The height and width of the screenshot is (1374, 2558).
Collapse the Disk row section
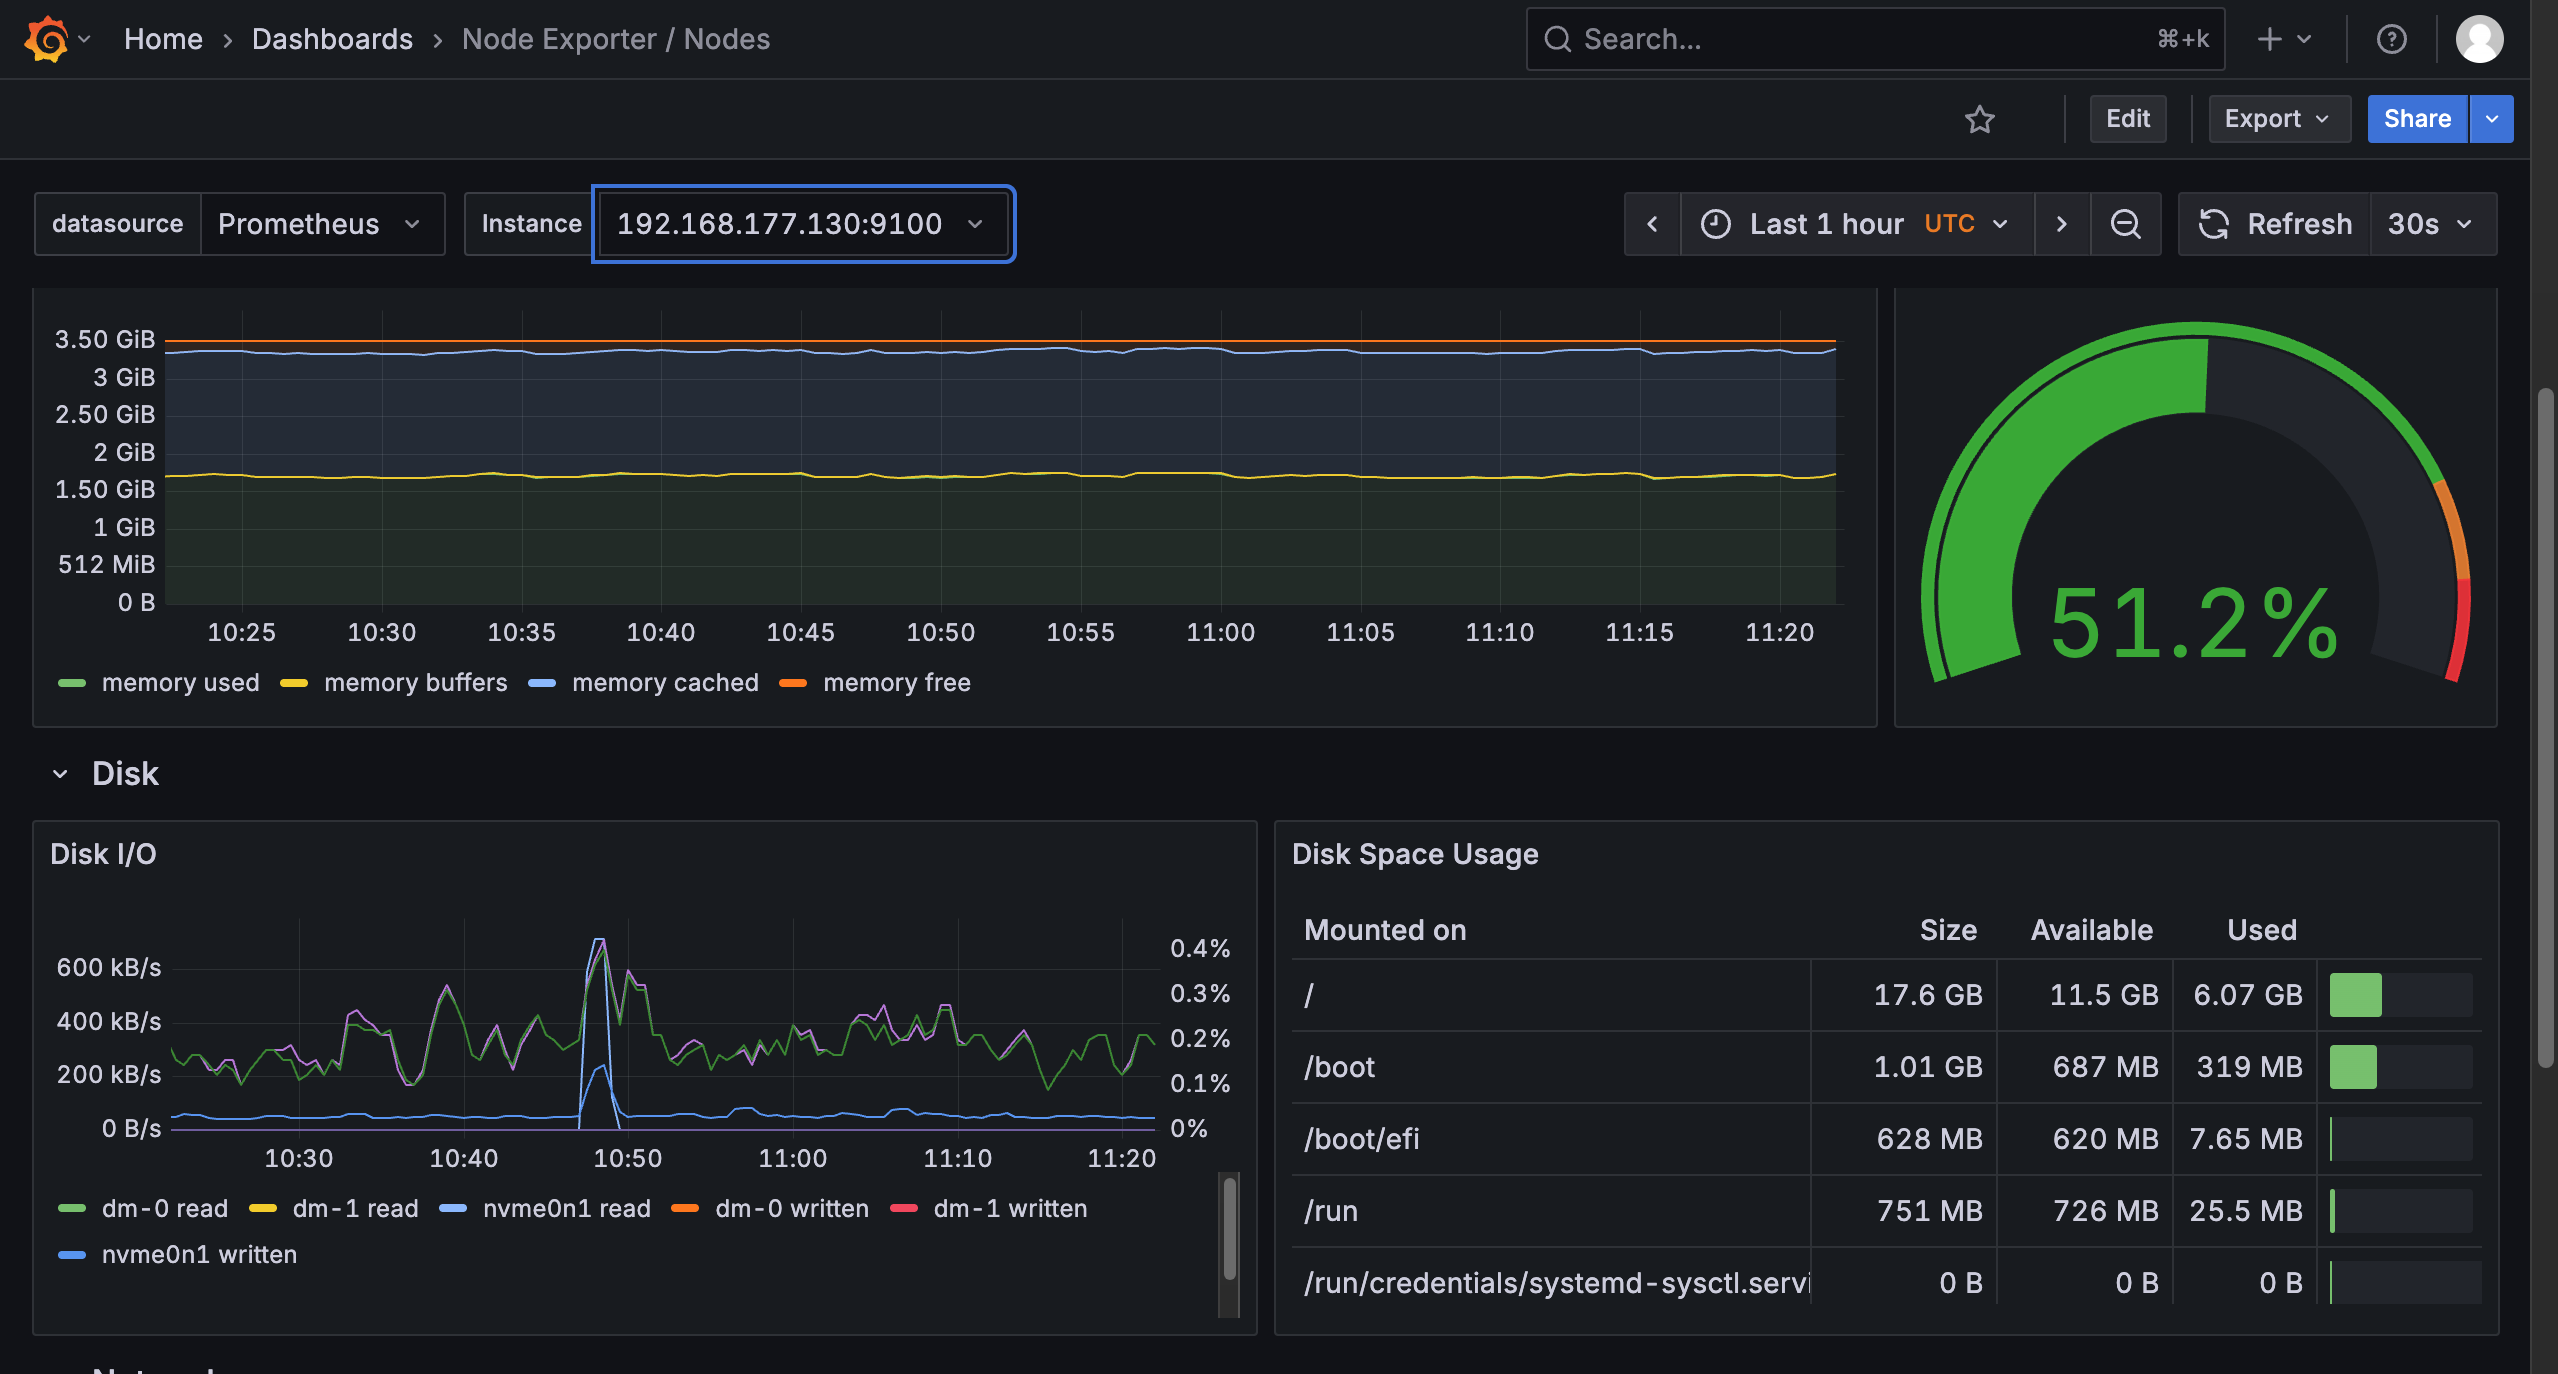(x=60, y=774)
